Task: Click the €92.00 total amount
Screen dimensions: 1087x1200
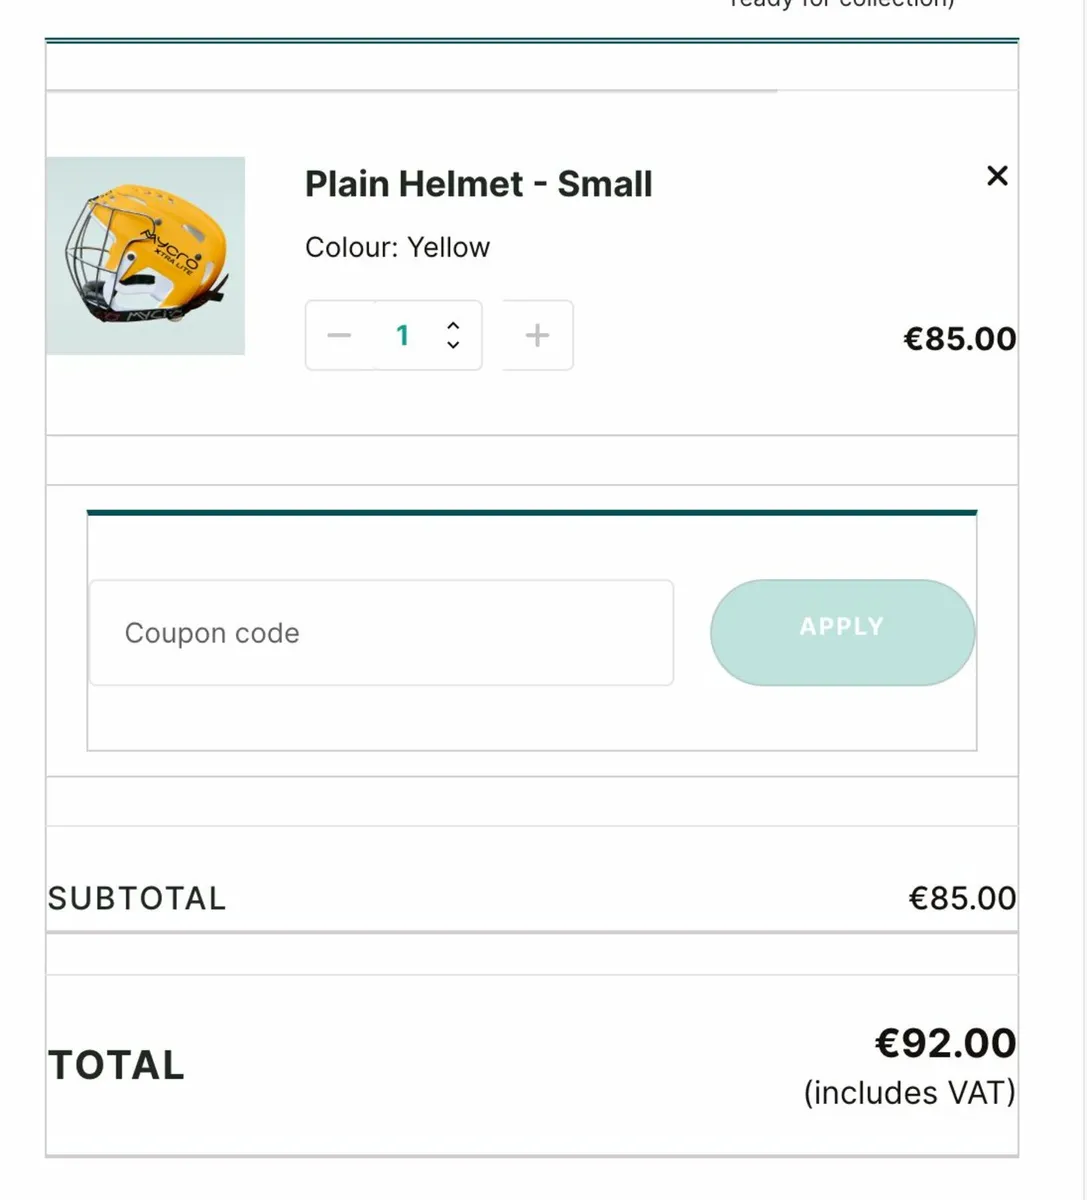Action: pyautogui.click(x=945, y=1044)
